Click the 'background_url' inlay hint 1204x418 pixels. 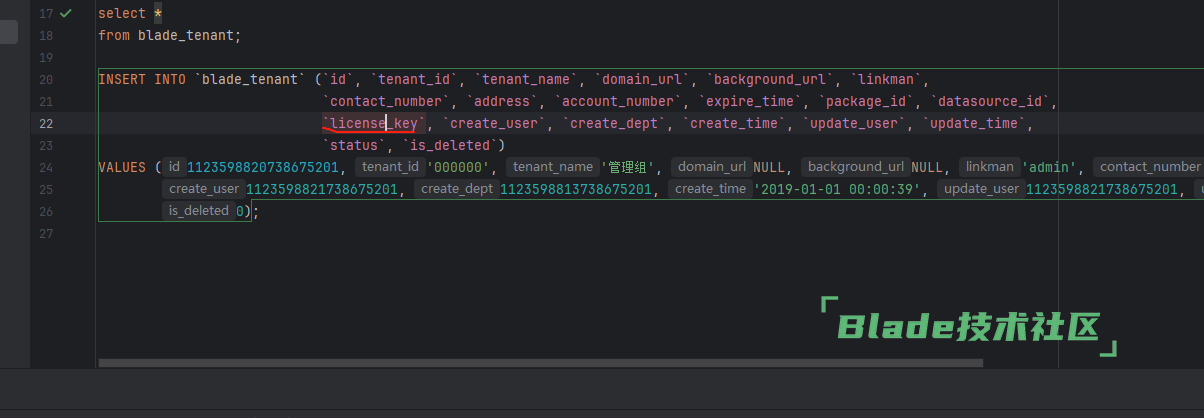click(855, 167)
